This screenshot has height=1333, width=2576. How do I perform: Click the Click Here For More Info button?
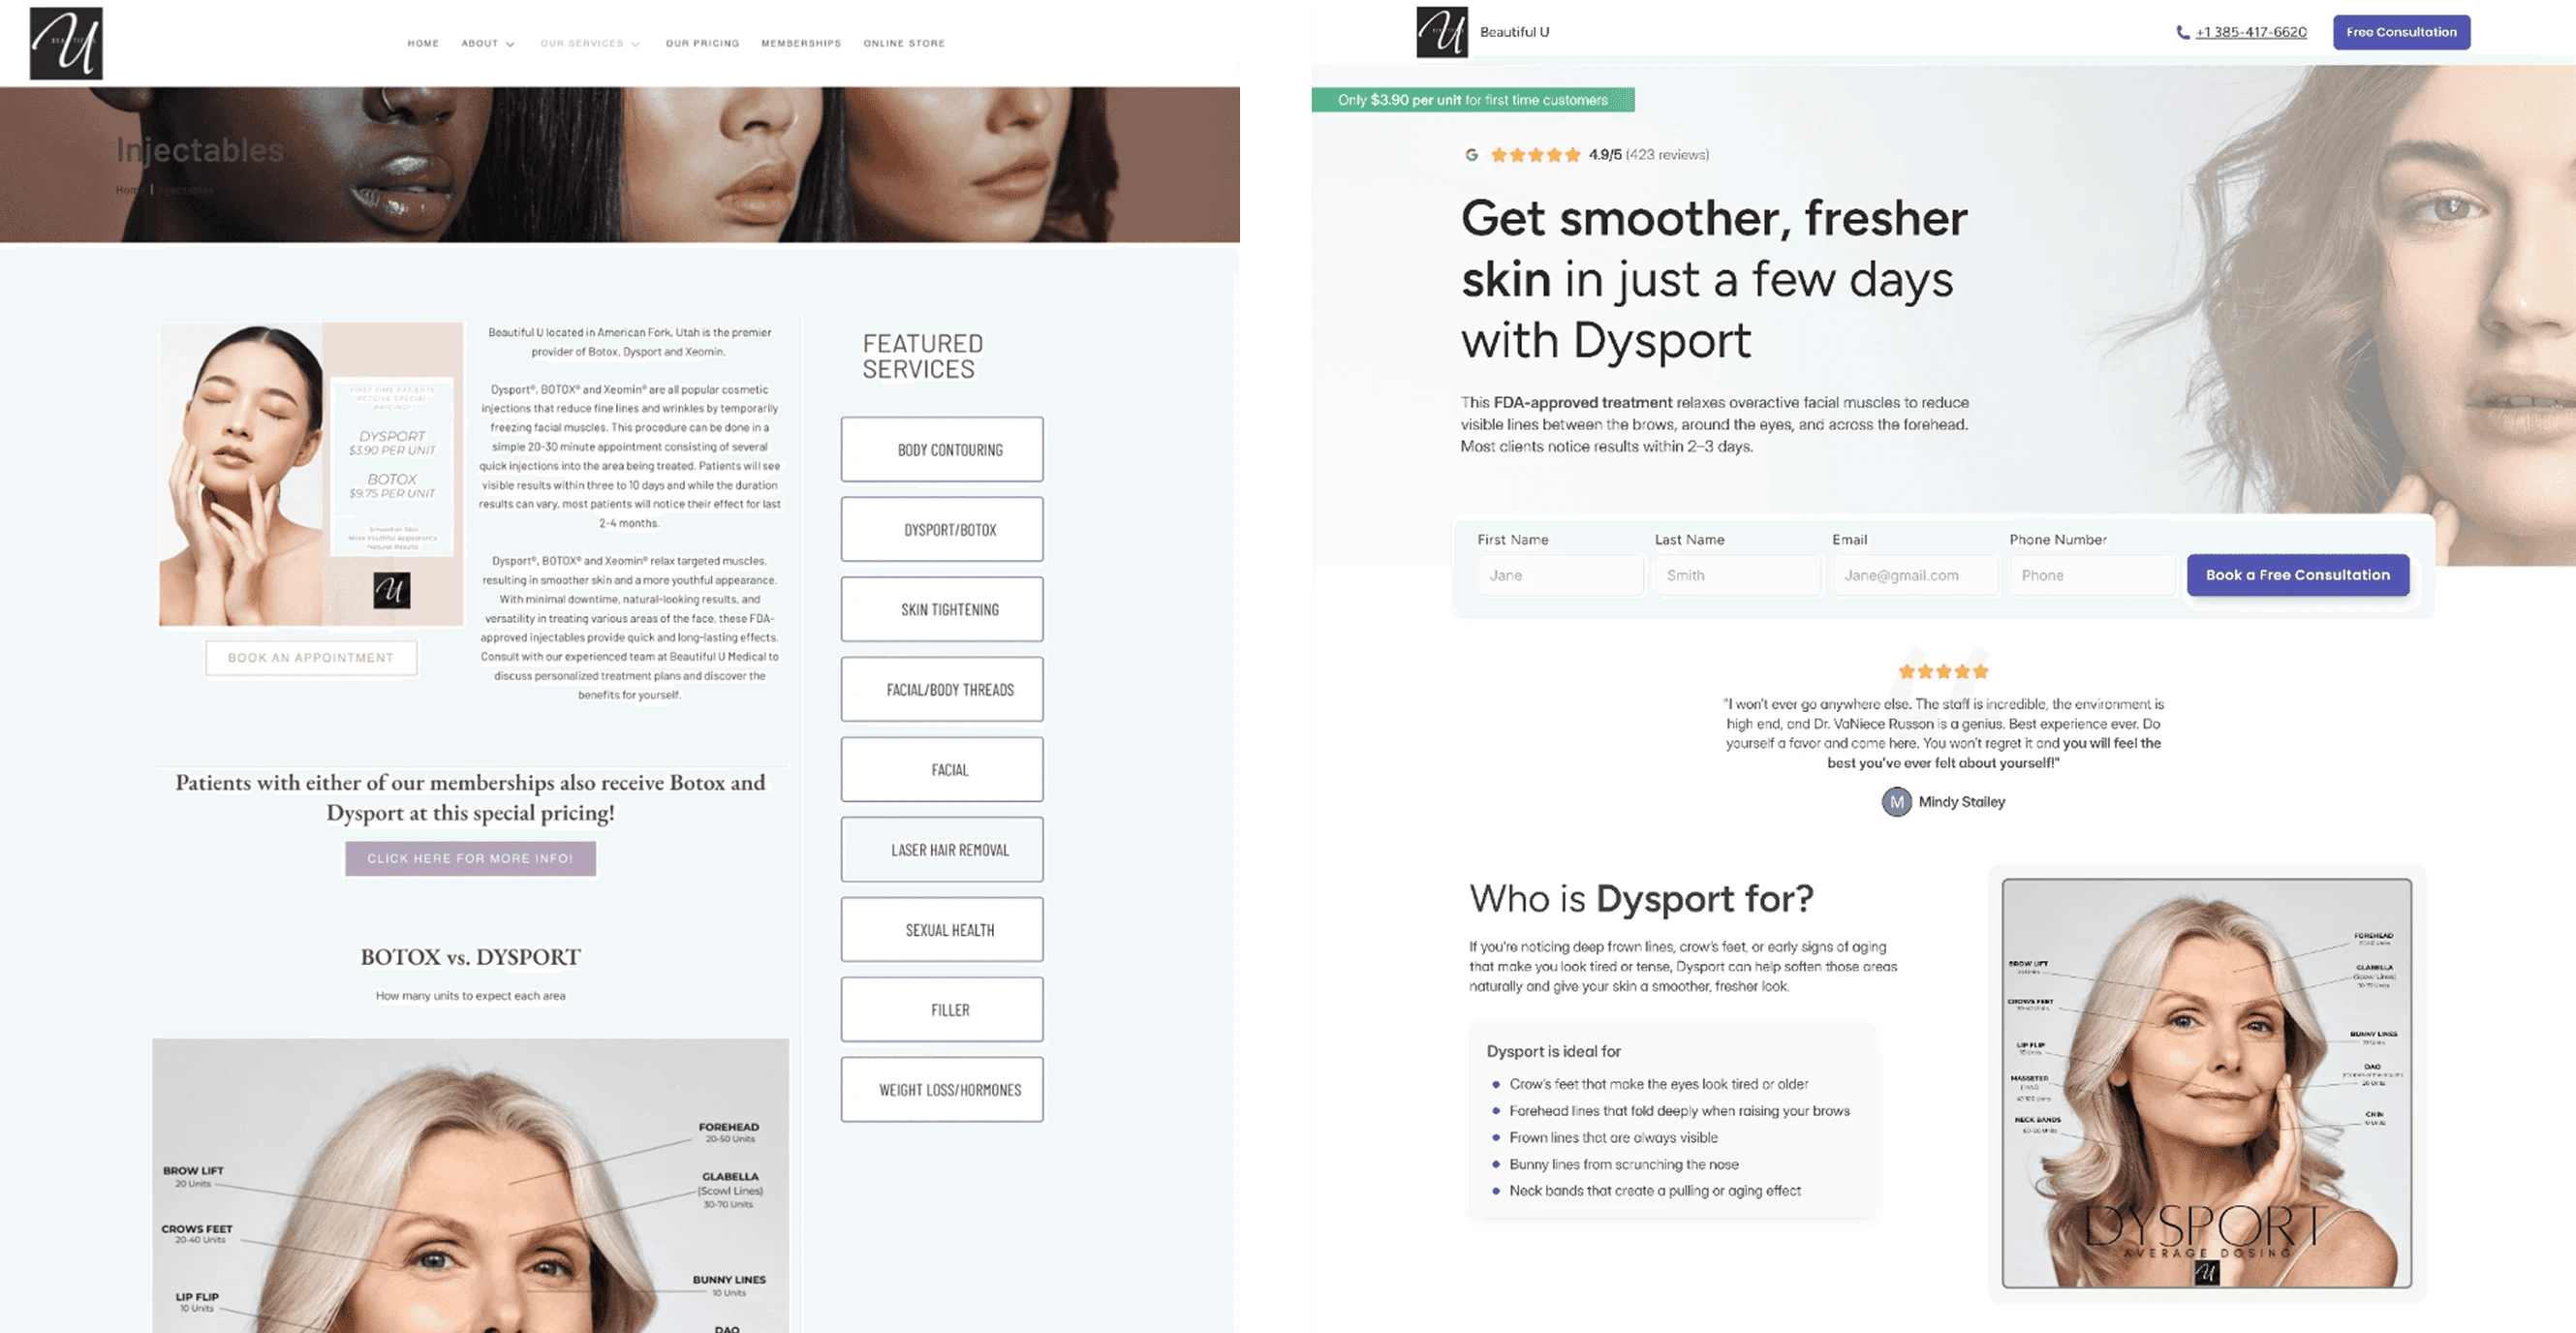[x=470, y=858]
